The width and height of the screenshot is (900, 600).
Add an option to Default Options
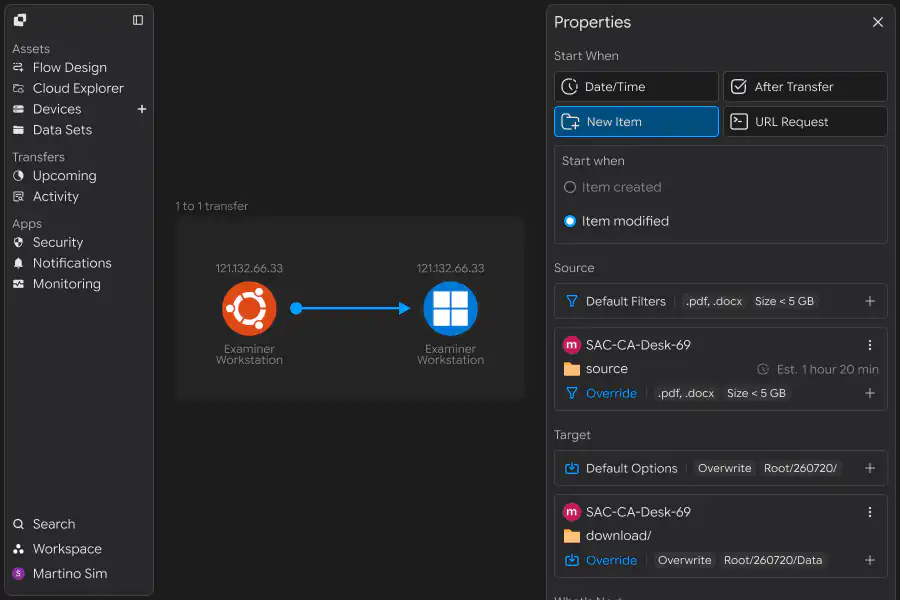coord(870,469)
